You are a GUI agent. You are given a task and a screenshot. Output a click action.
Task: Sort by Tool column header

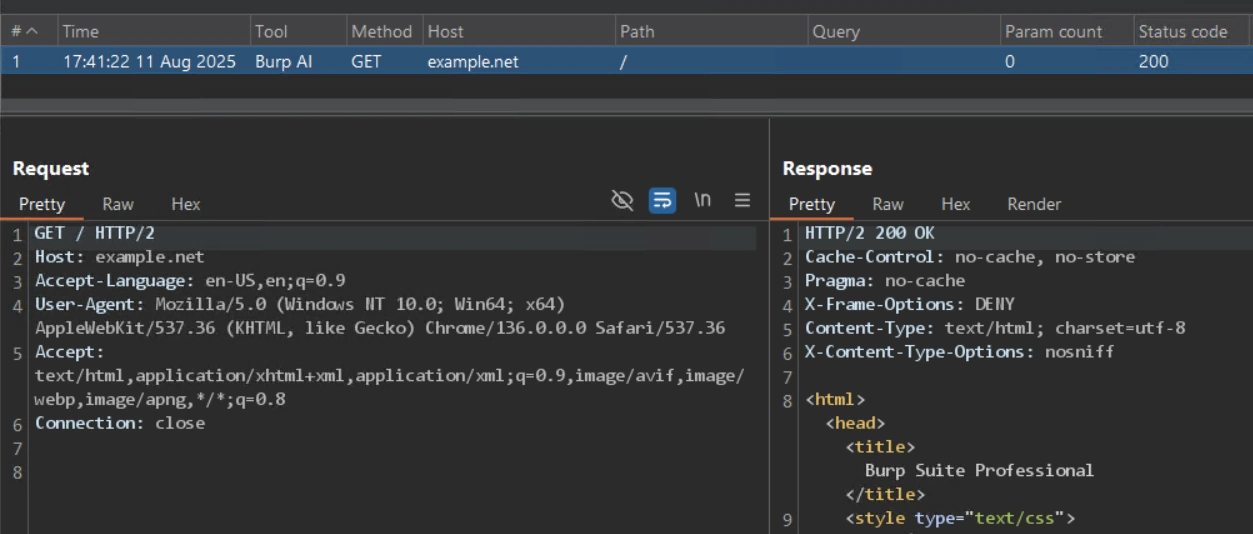(x=298, y=31)
